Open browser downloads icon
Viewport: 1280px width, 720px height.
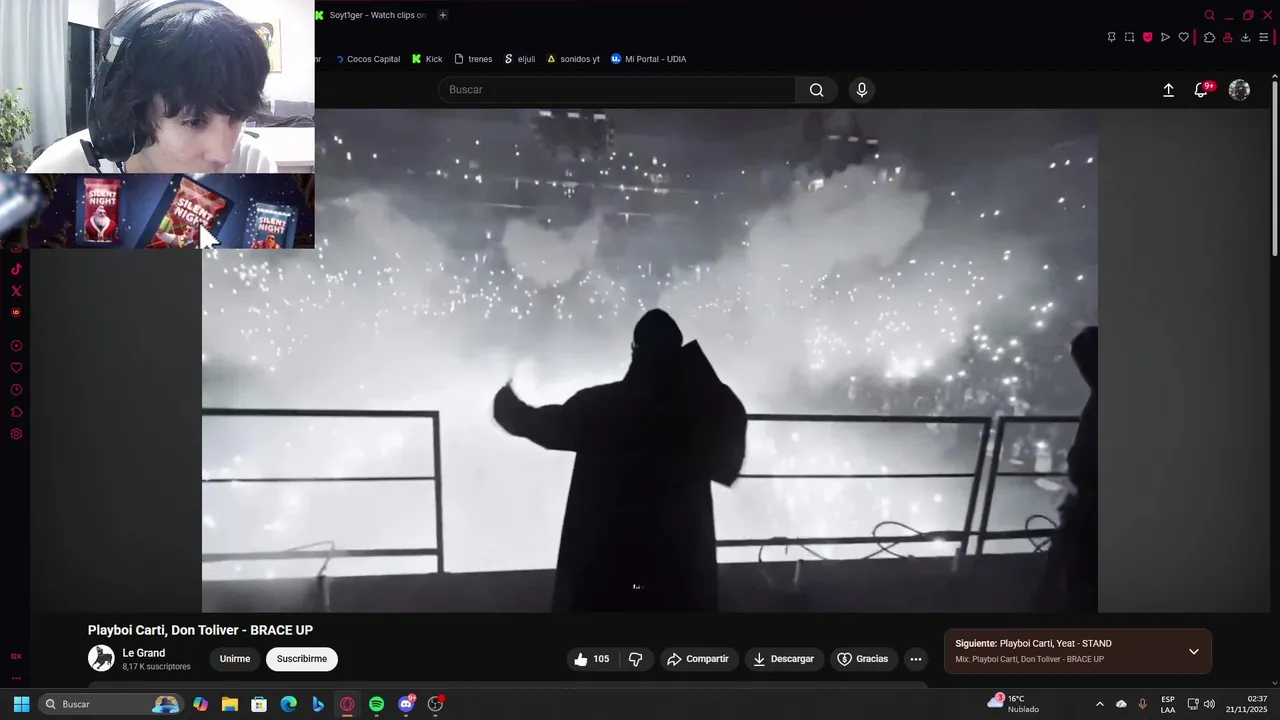(x=1245, y=37)
